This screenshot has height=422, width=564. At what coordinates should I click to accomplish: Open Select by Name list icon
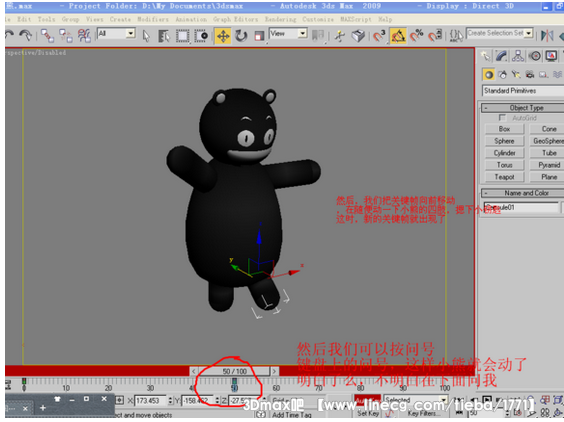pos(164,36)
